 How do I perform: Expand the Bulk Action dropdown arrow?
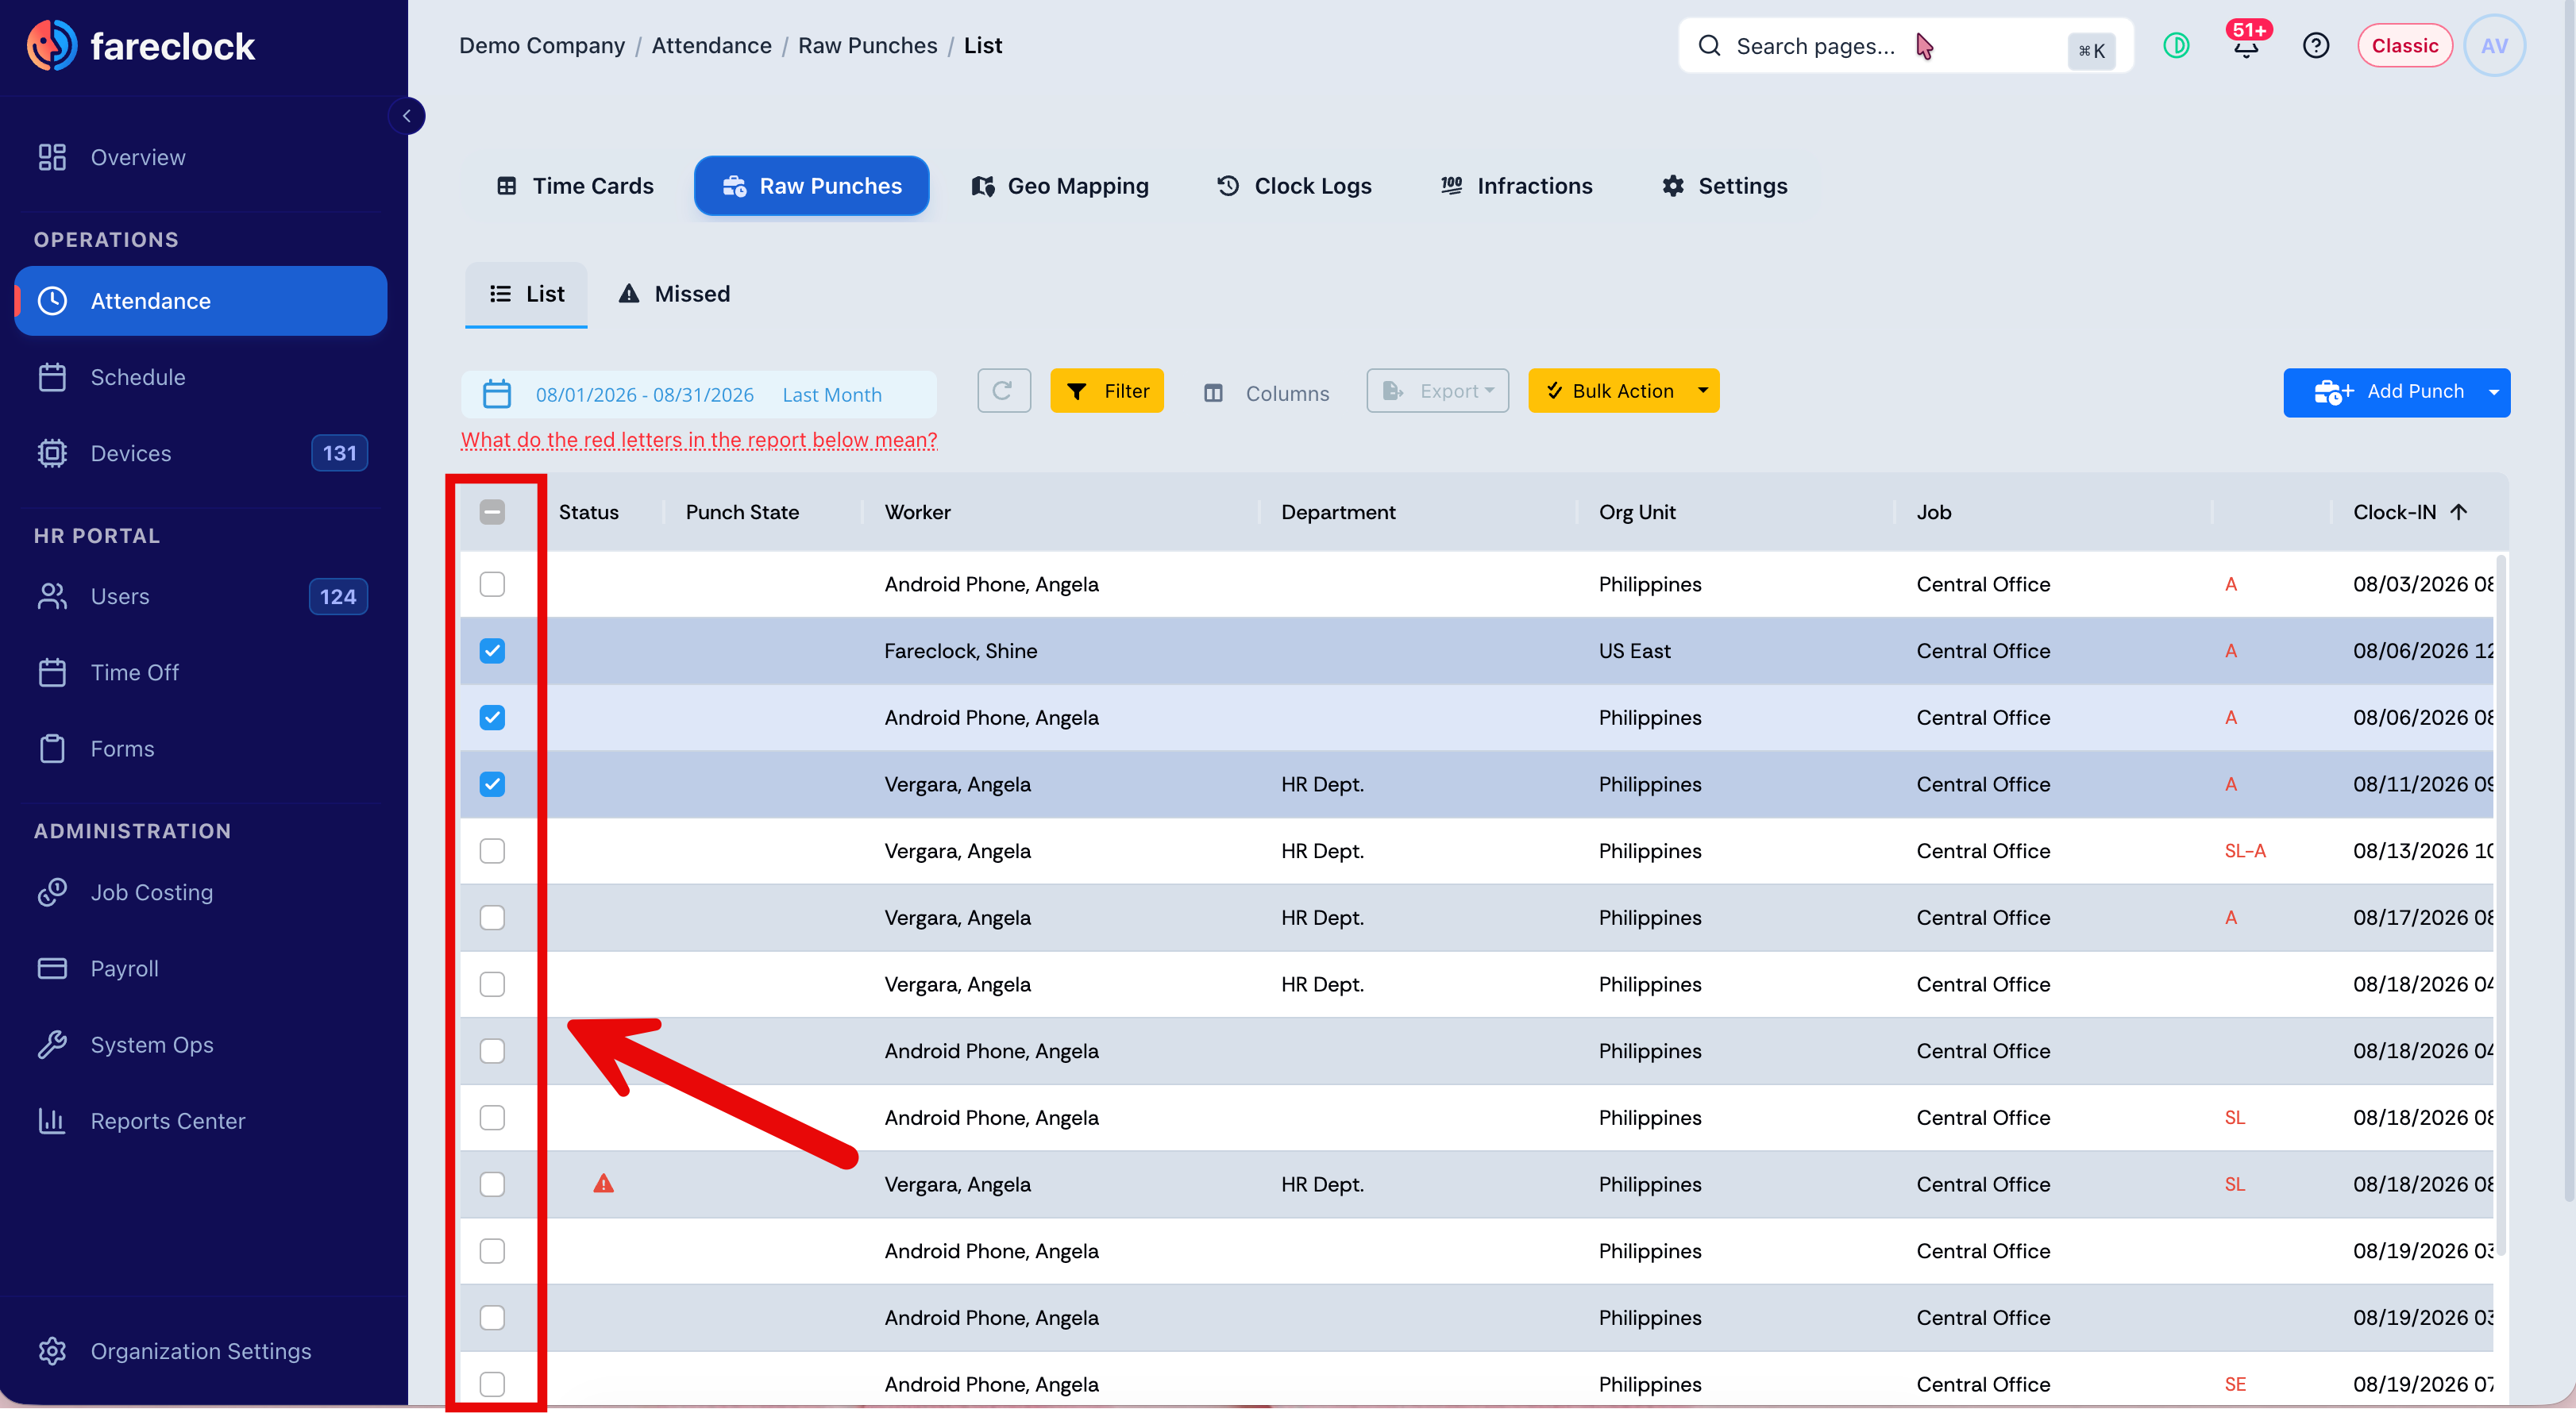(x=1702, y=391)
